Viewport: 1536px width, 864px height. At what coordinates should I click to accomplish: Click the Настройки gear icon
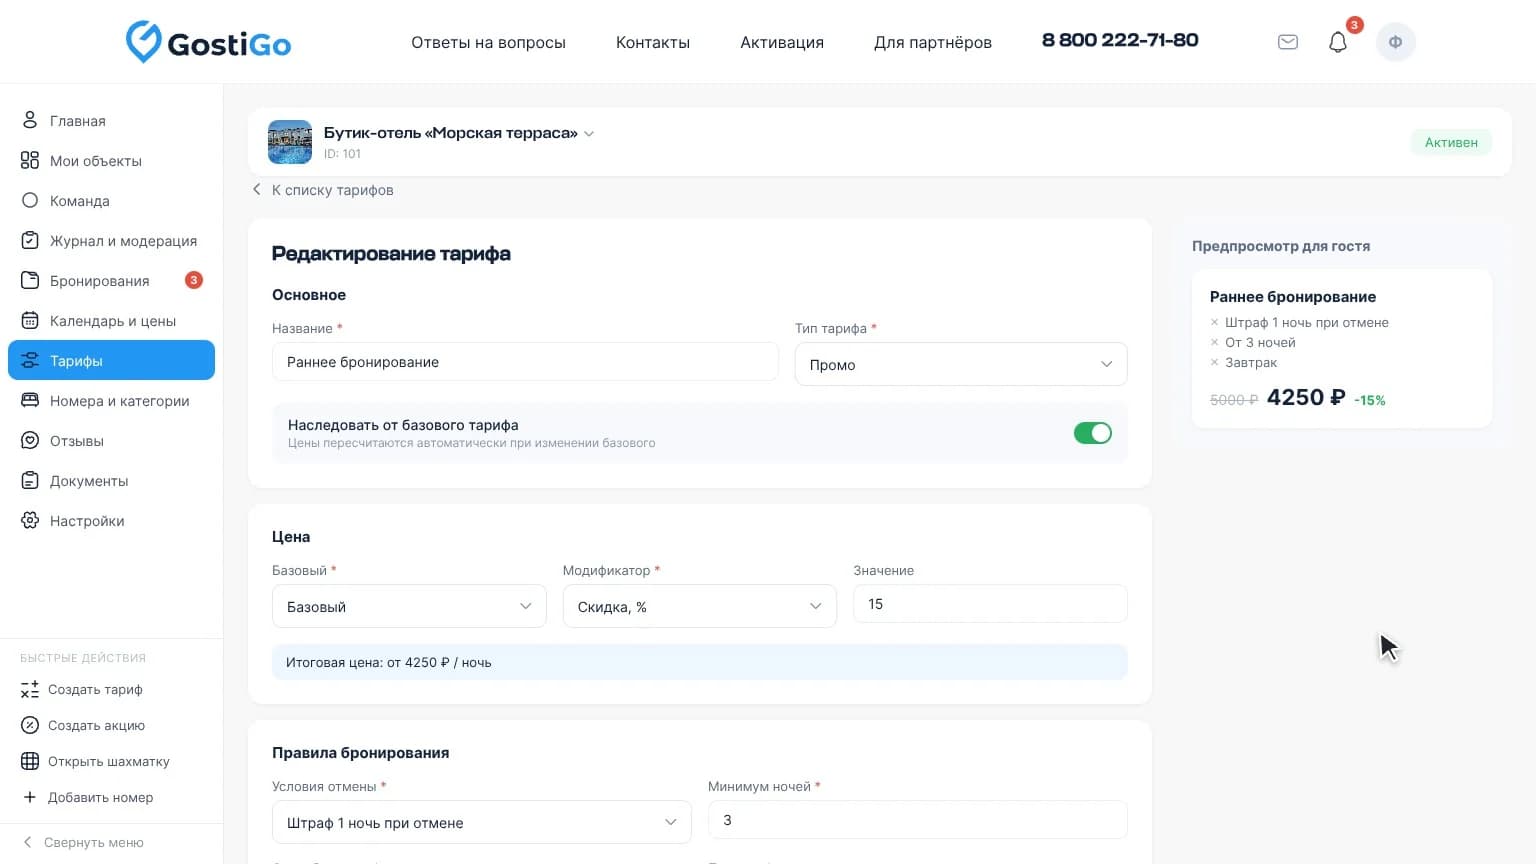coord(30,520)
